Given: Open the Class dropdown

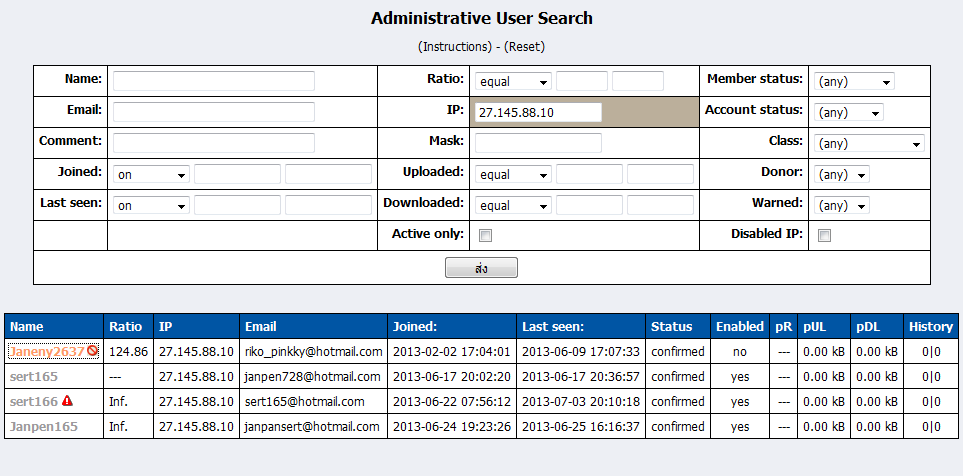Looking at the screenshot, I should coord(869,144).
